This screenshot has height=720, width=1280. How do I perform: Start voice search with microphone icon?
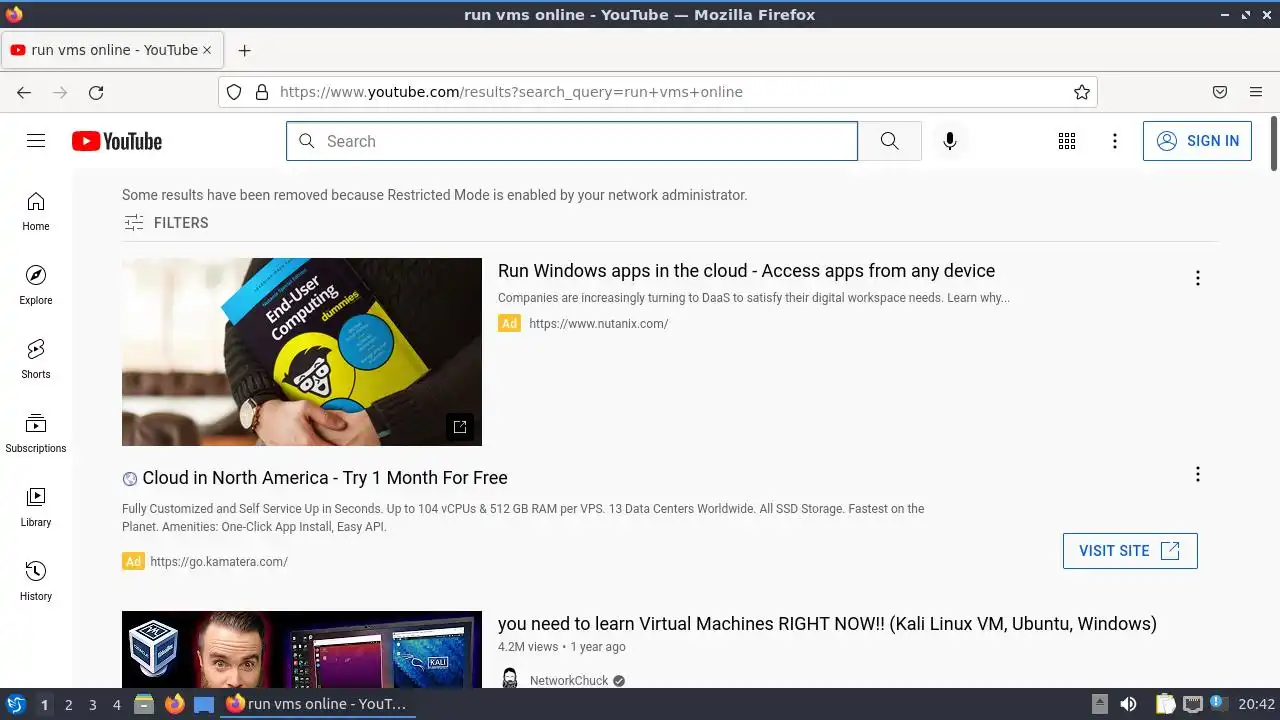[x=950, y=141]
